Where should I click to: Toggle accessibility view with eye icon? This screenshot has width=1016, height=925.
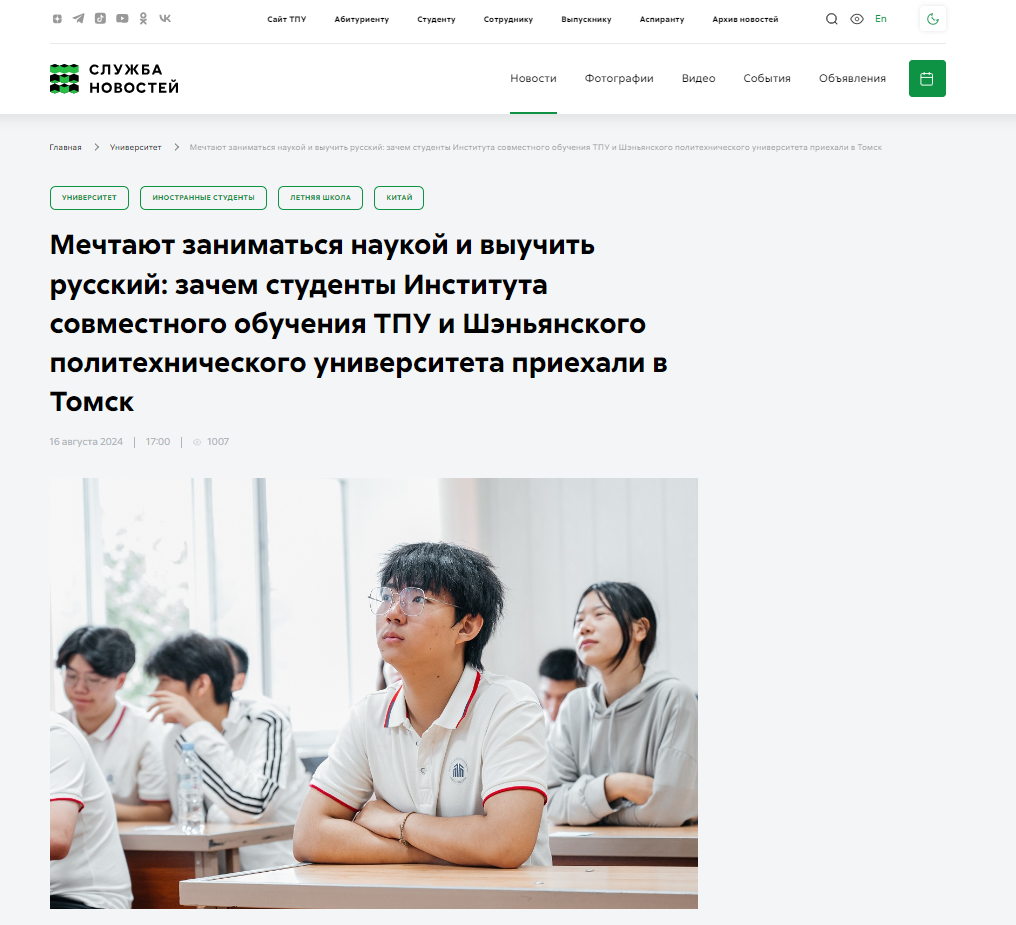pyautogui.click(x=857, y=19)
